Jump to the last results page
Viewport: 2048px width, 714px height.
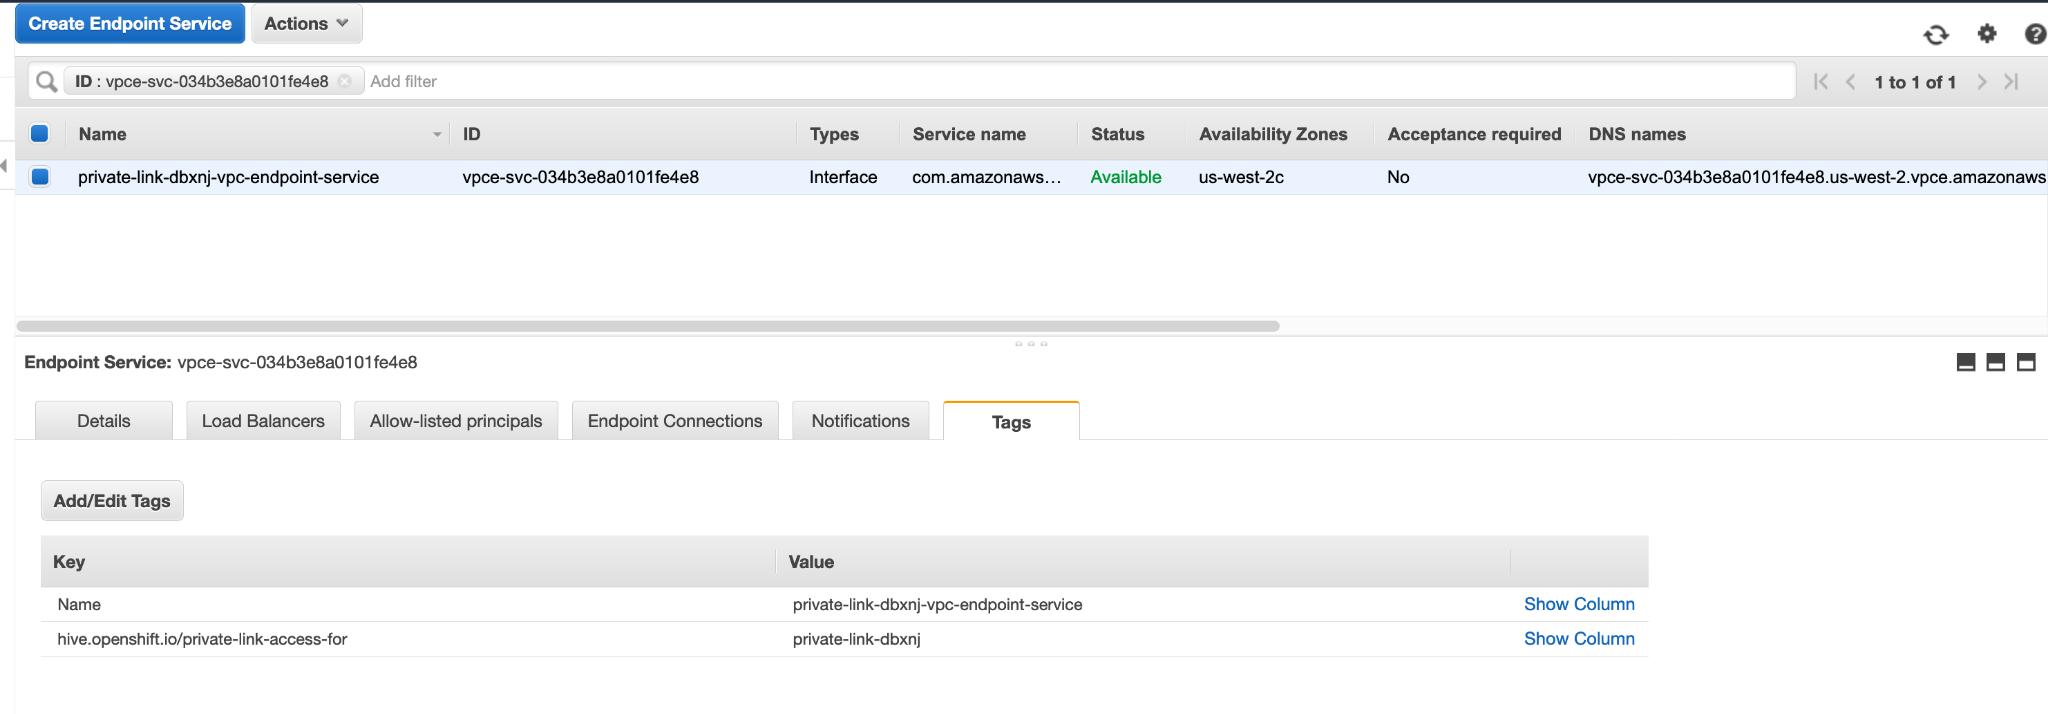click(2011, 82)
